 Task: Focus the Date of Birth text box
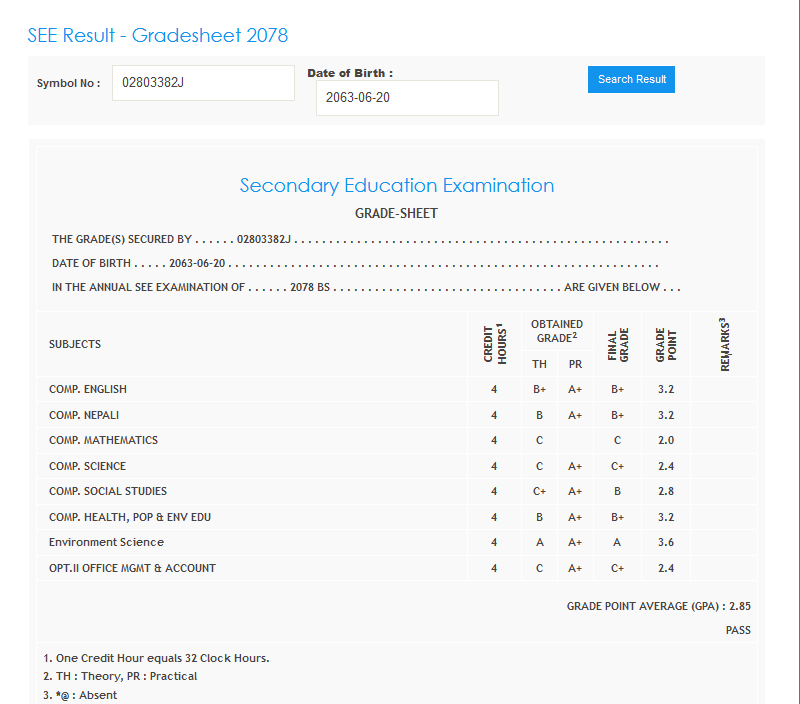click(x=407, y=98)
